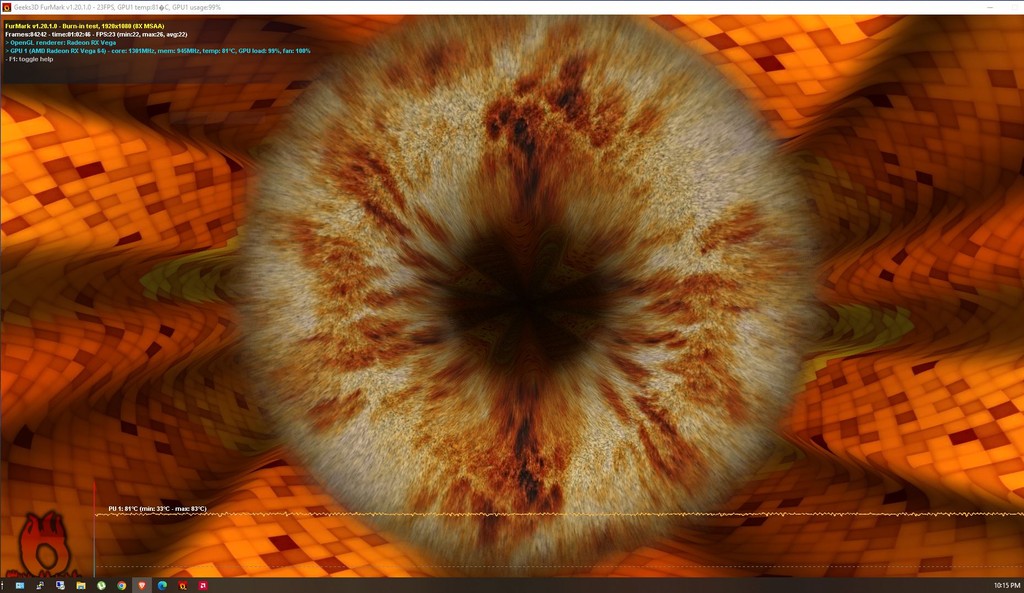Open Google Chrome from the taskbar
The image size is (1024, 593).
(x=122, y=585)
